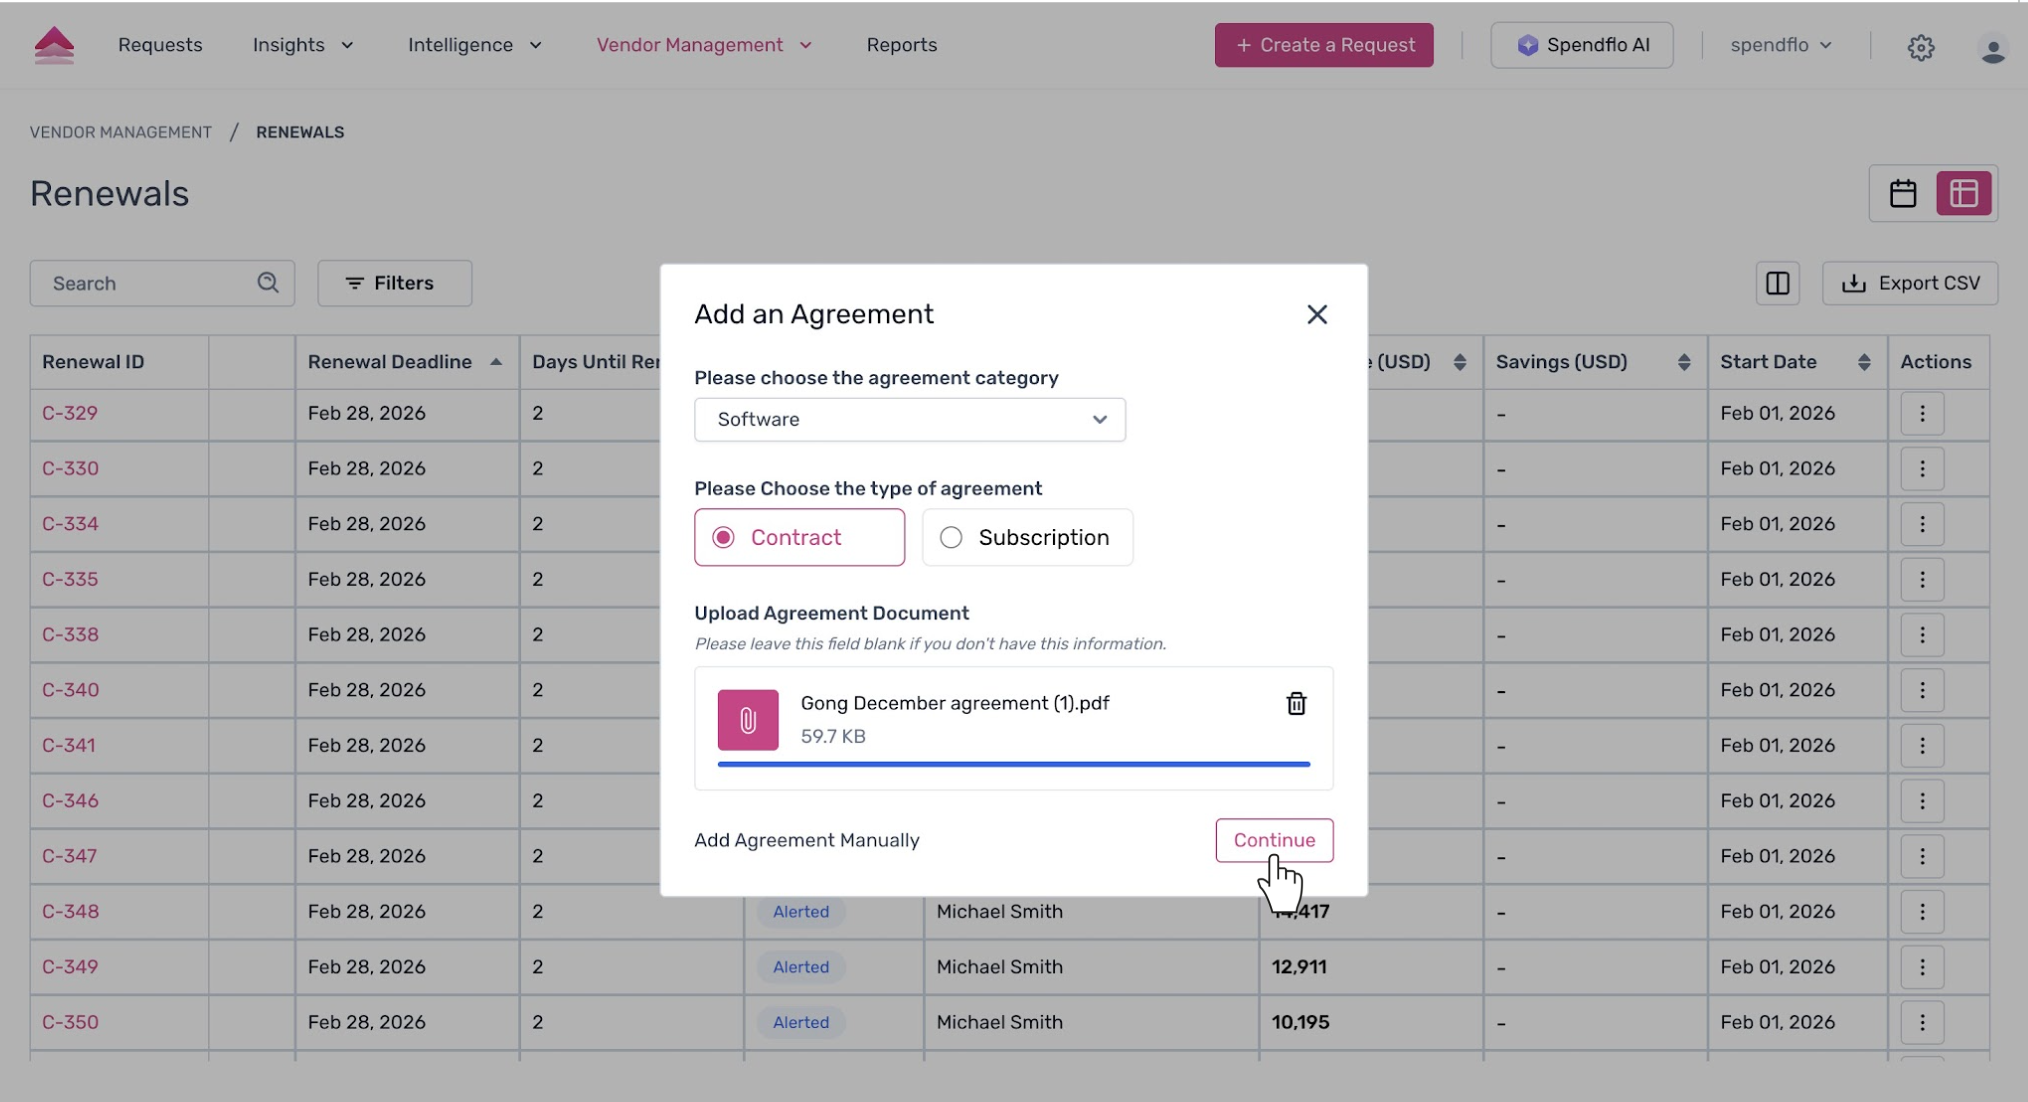
Task: Switch to calendar view of renewals
Action: pyautogui.click(x=1902, y=193)
